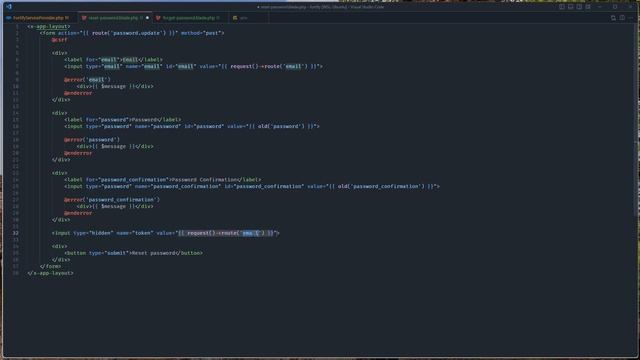Click old('password_confirmation') value expression
640x360 pixels.
coord(381,186)
